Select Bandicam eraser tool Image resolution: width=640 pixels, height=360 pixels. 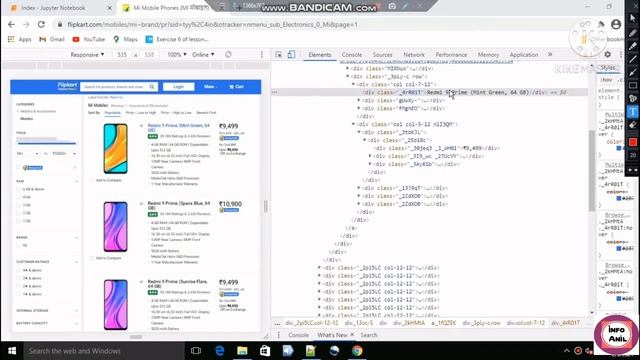[x=633, y=125]
